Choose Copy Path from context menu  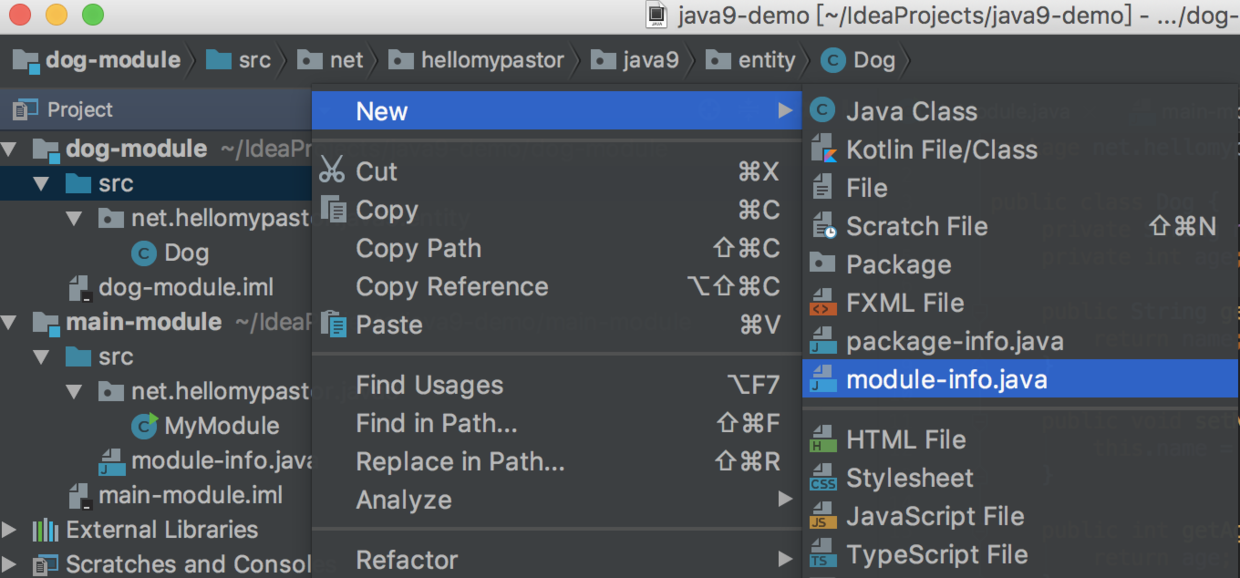(x=418, y=249)
